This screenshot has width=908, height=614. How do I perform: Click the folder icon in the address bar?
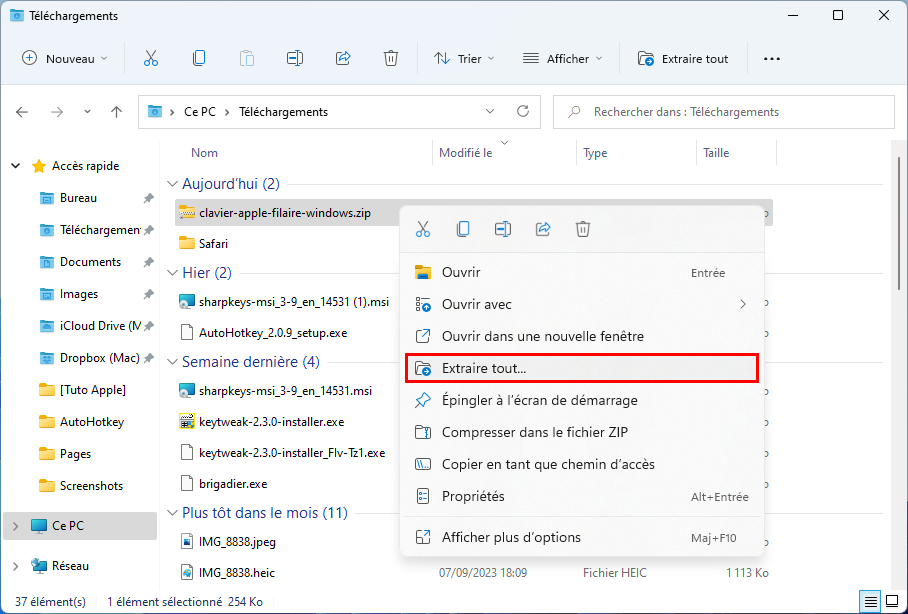(x=155, y=111)
